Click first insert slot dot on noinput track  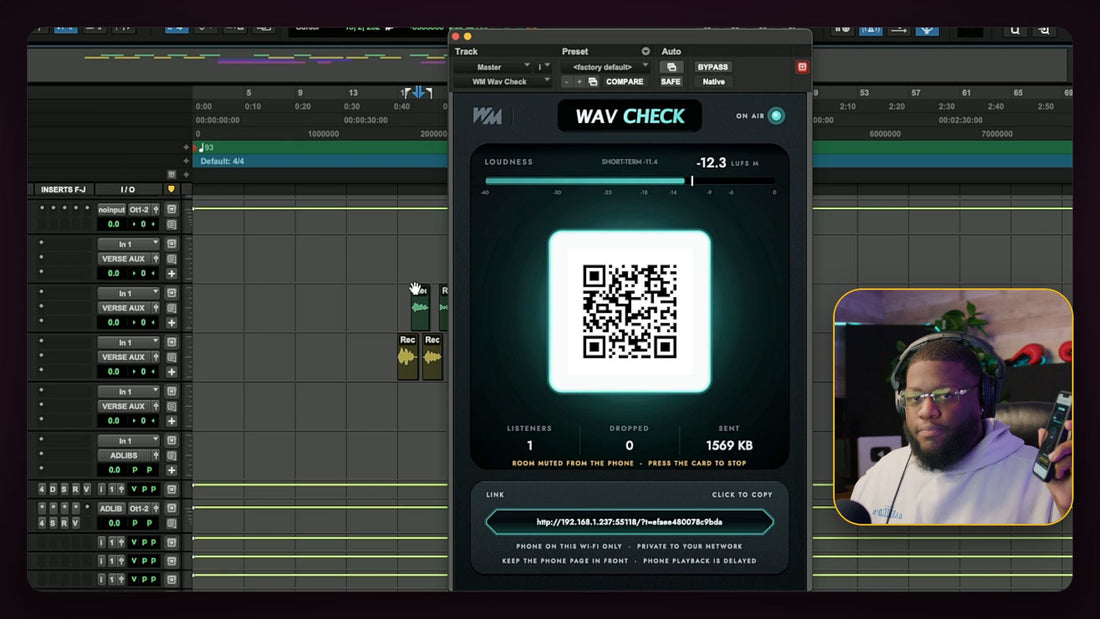tap(41, 208)
